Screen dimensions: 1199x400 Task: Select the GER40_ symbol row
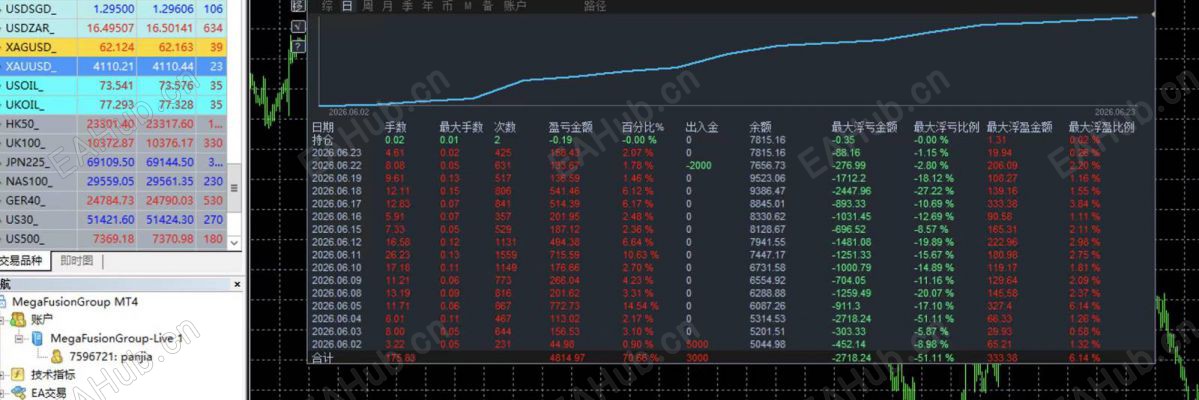tap(115, 200)
